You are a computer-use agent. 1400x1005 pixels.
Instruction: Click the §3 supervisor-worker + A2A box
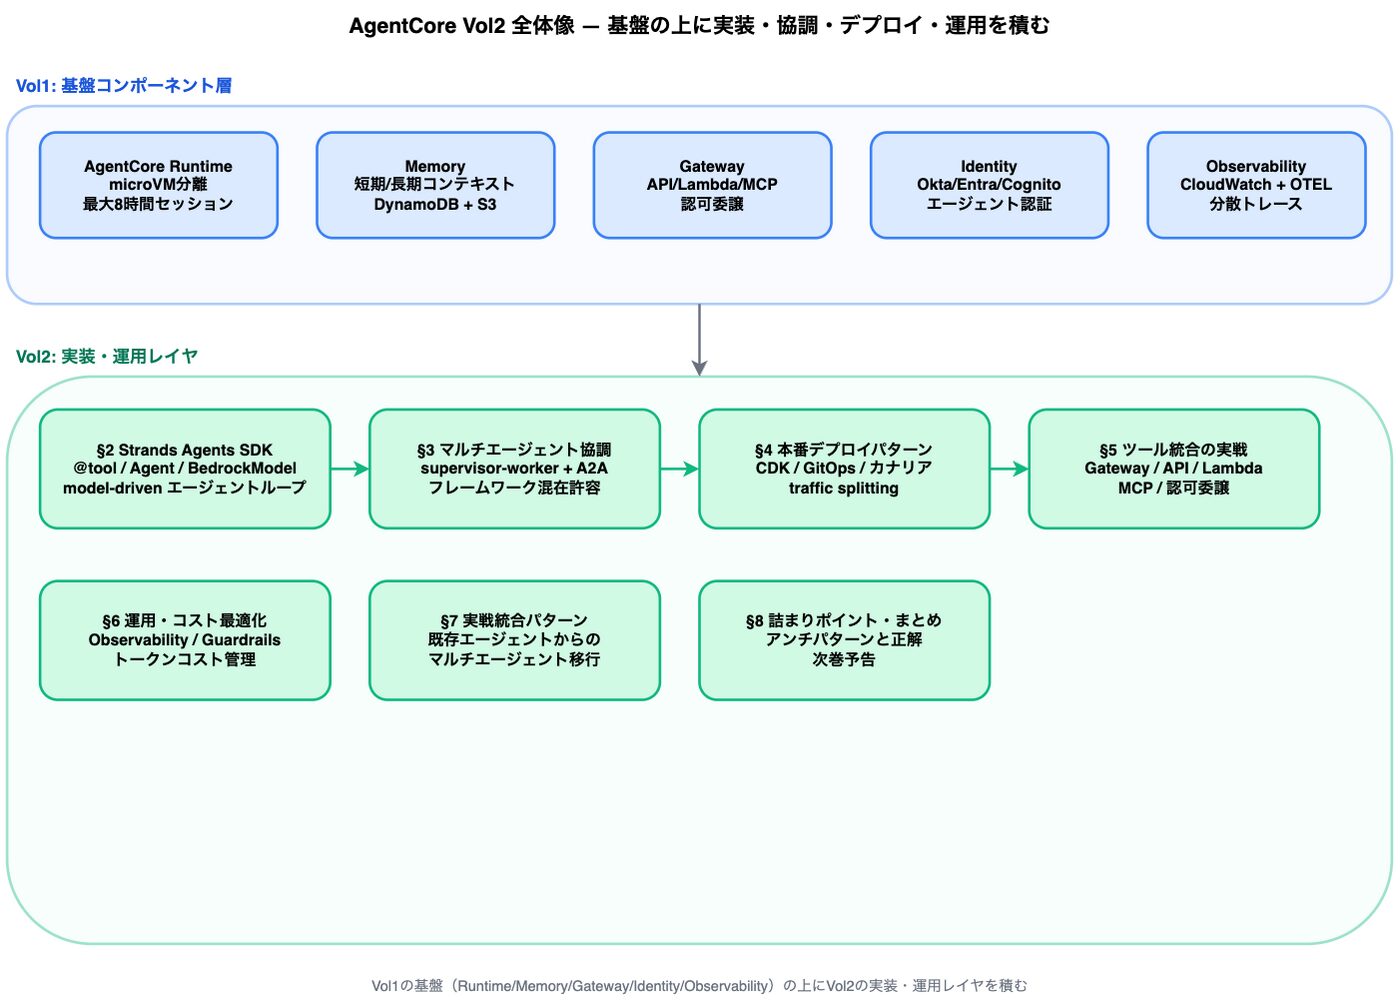(515, 469)
